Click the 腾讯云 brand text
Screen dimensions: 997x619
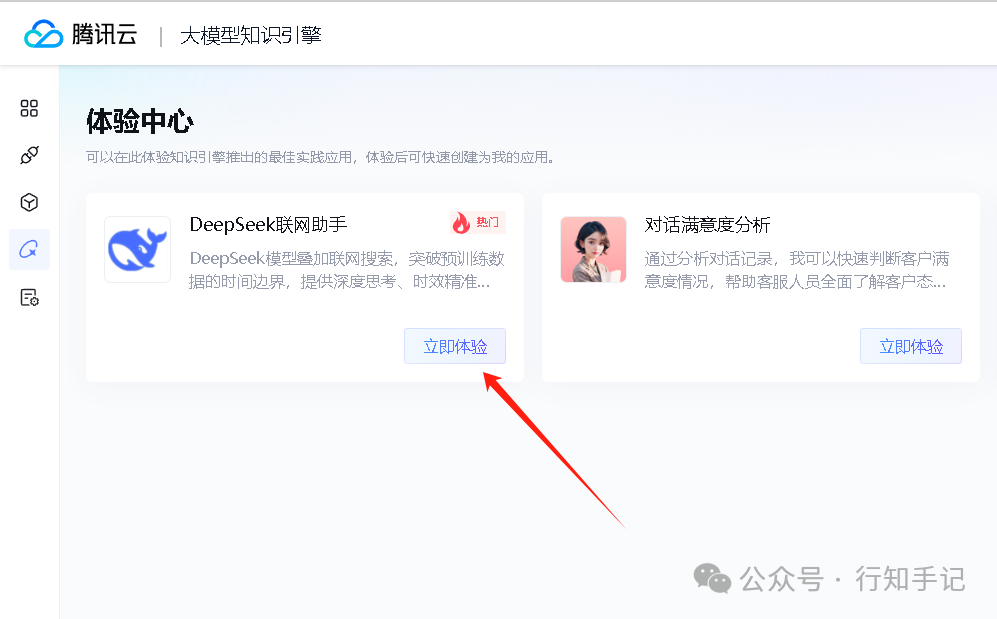(x=104, y=34)
